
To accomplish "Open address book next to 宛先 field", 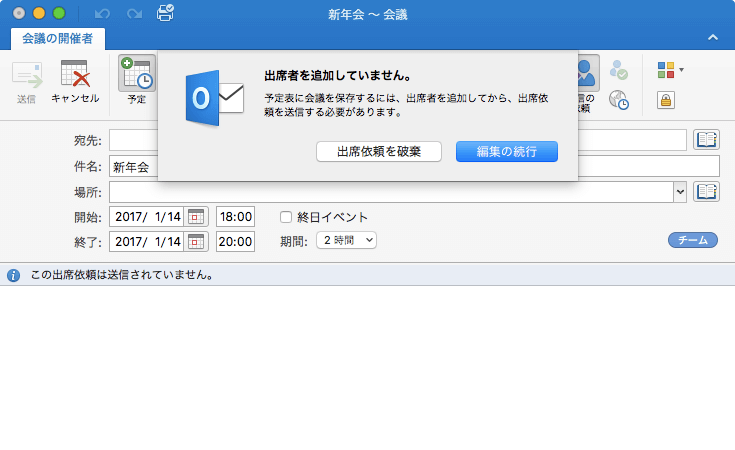I will 706,140.
